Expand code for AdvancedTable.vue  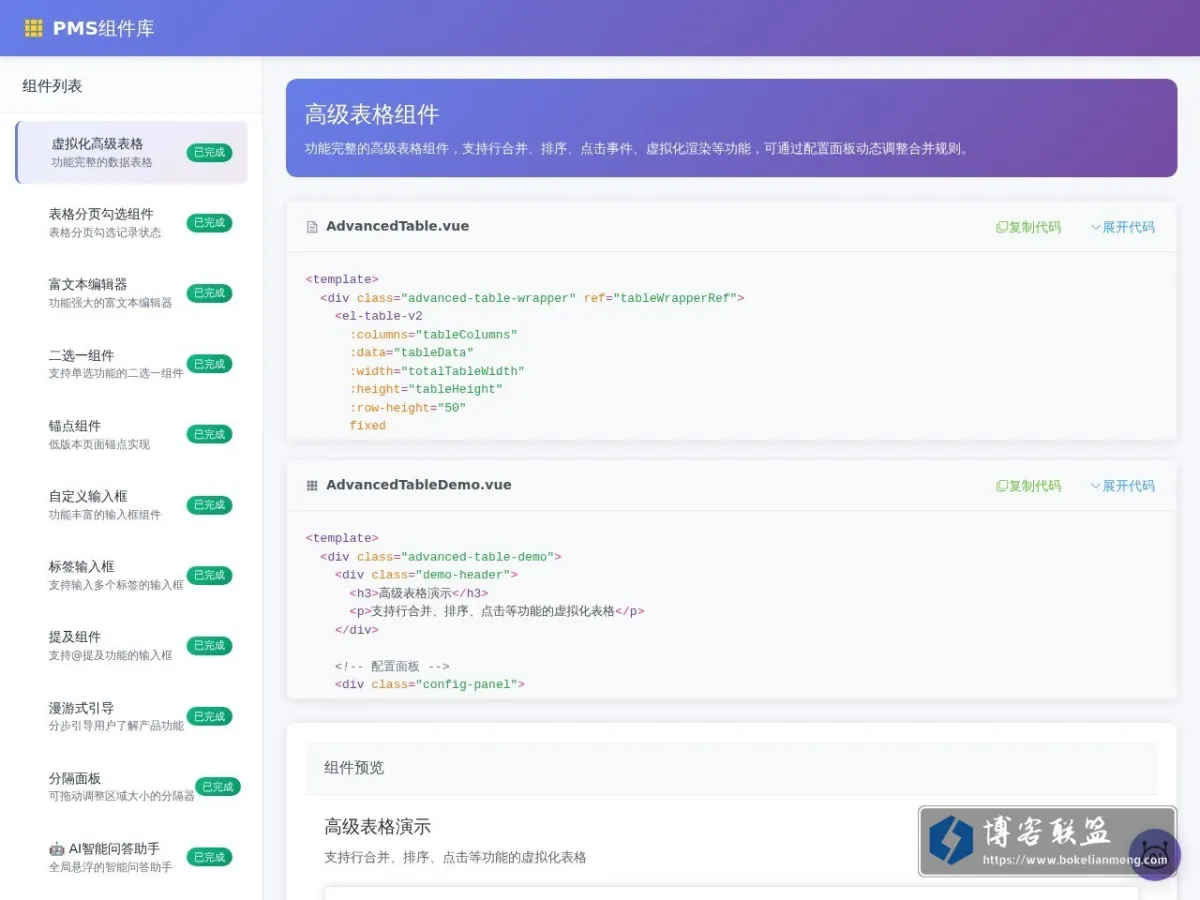click(1122, 227)
